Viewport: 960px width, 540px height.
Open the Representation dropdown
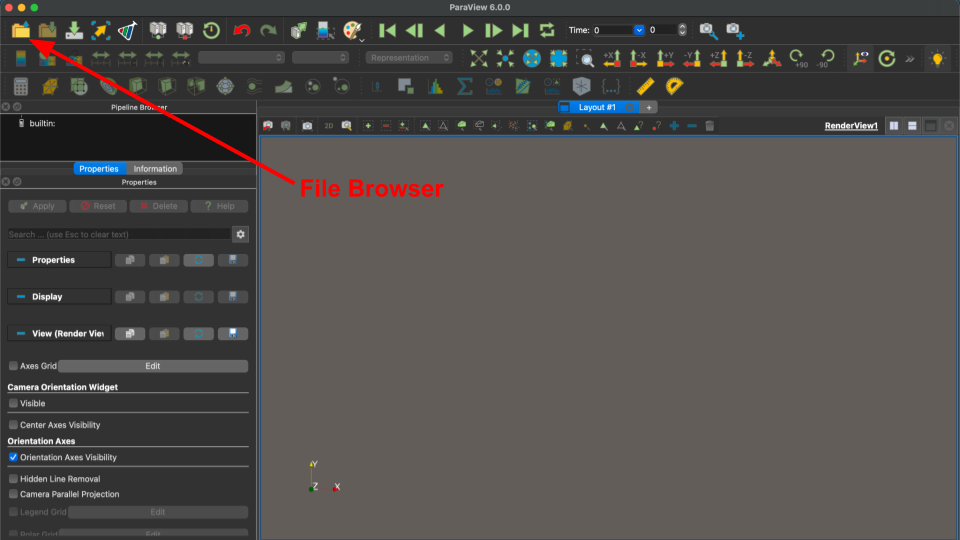(x=409, y=58)
